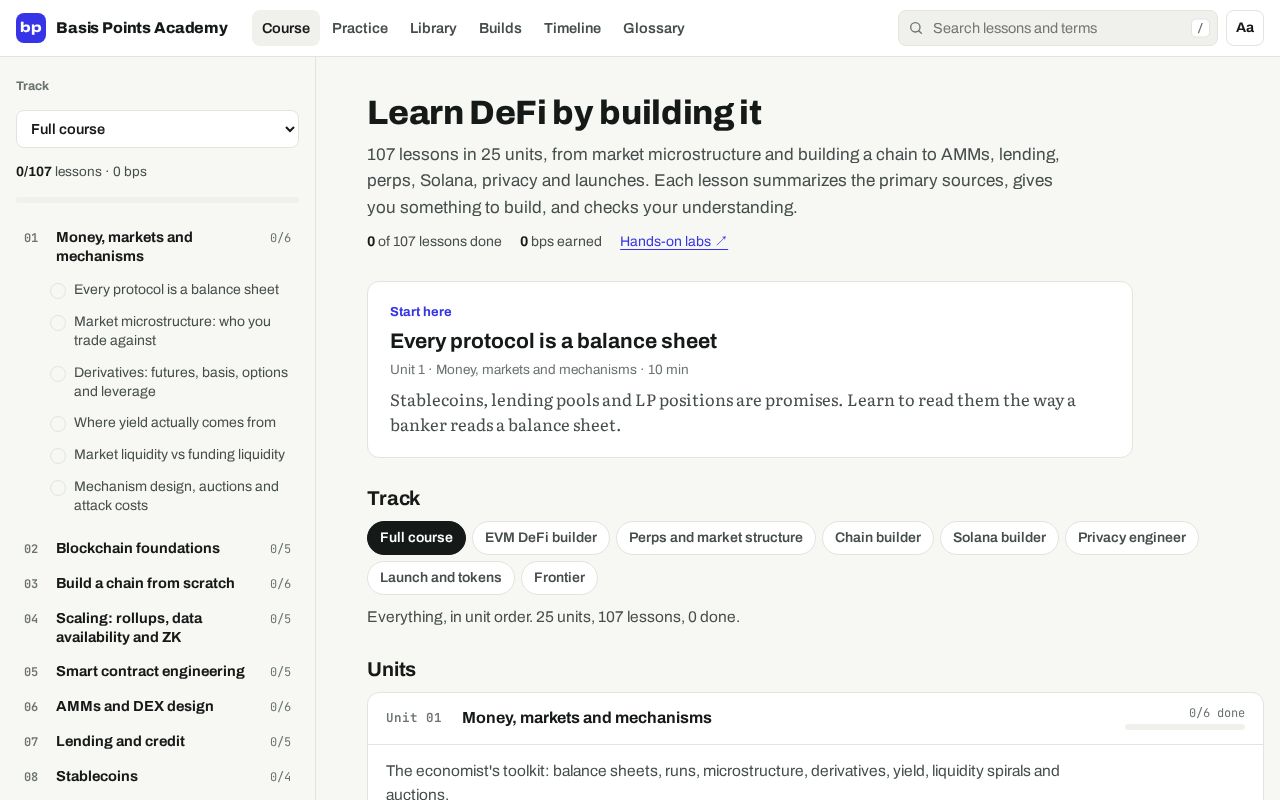Screen dimensions: 1280x800
Task: Open 'Every protocol is a balance sheet' start card
Action: tap(750, 370)
